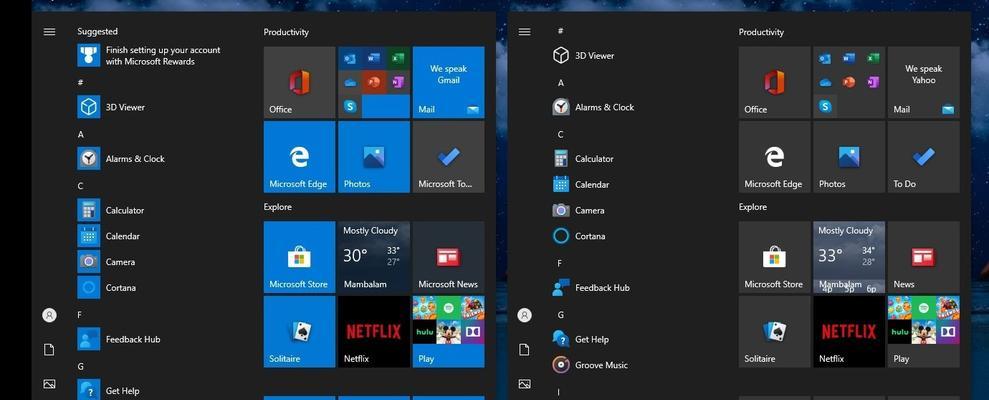Open Documents icon in left Start menu rail
Image resolution: width=989 pixels, height=400 pixels.
click(x=49, y=350)
